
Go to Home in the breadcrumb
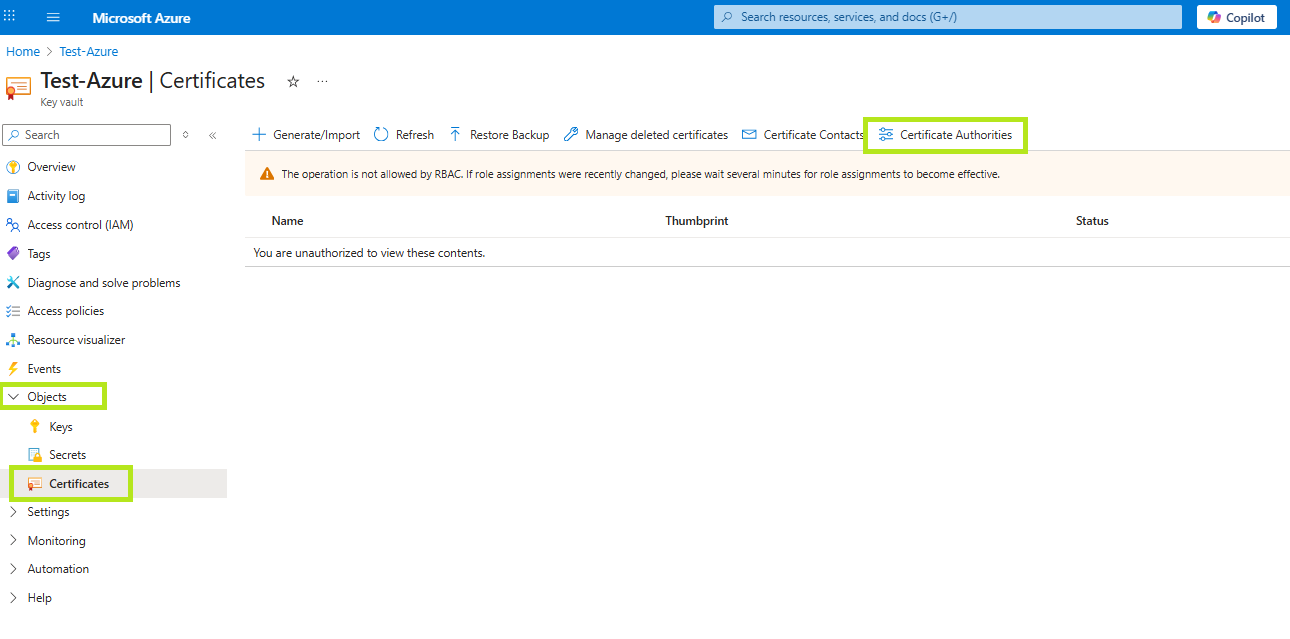pyautogui.click(x=23, y=52)
